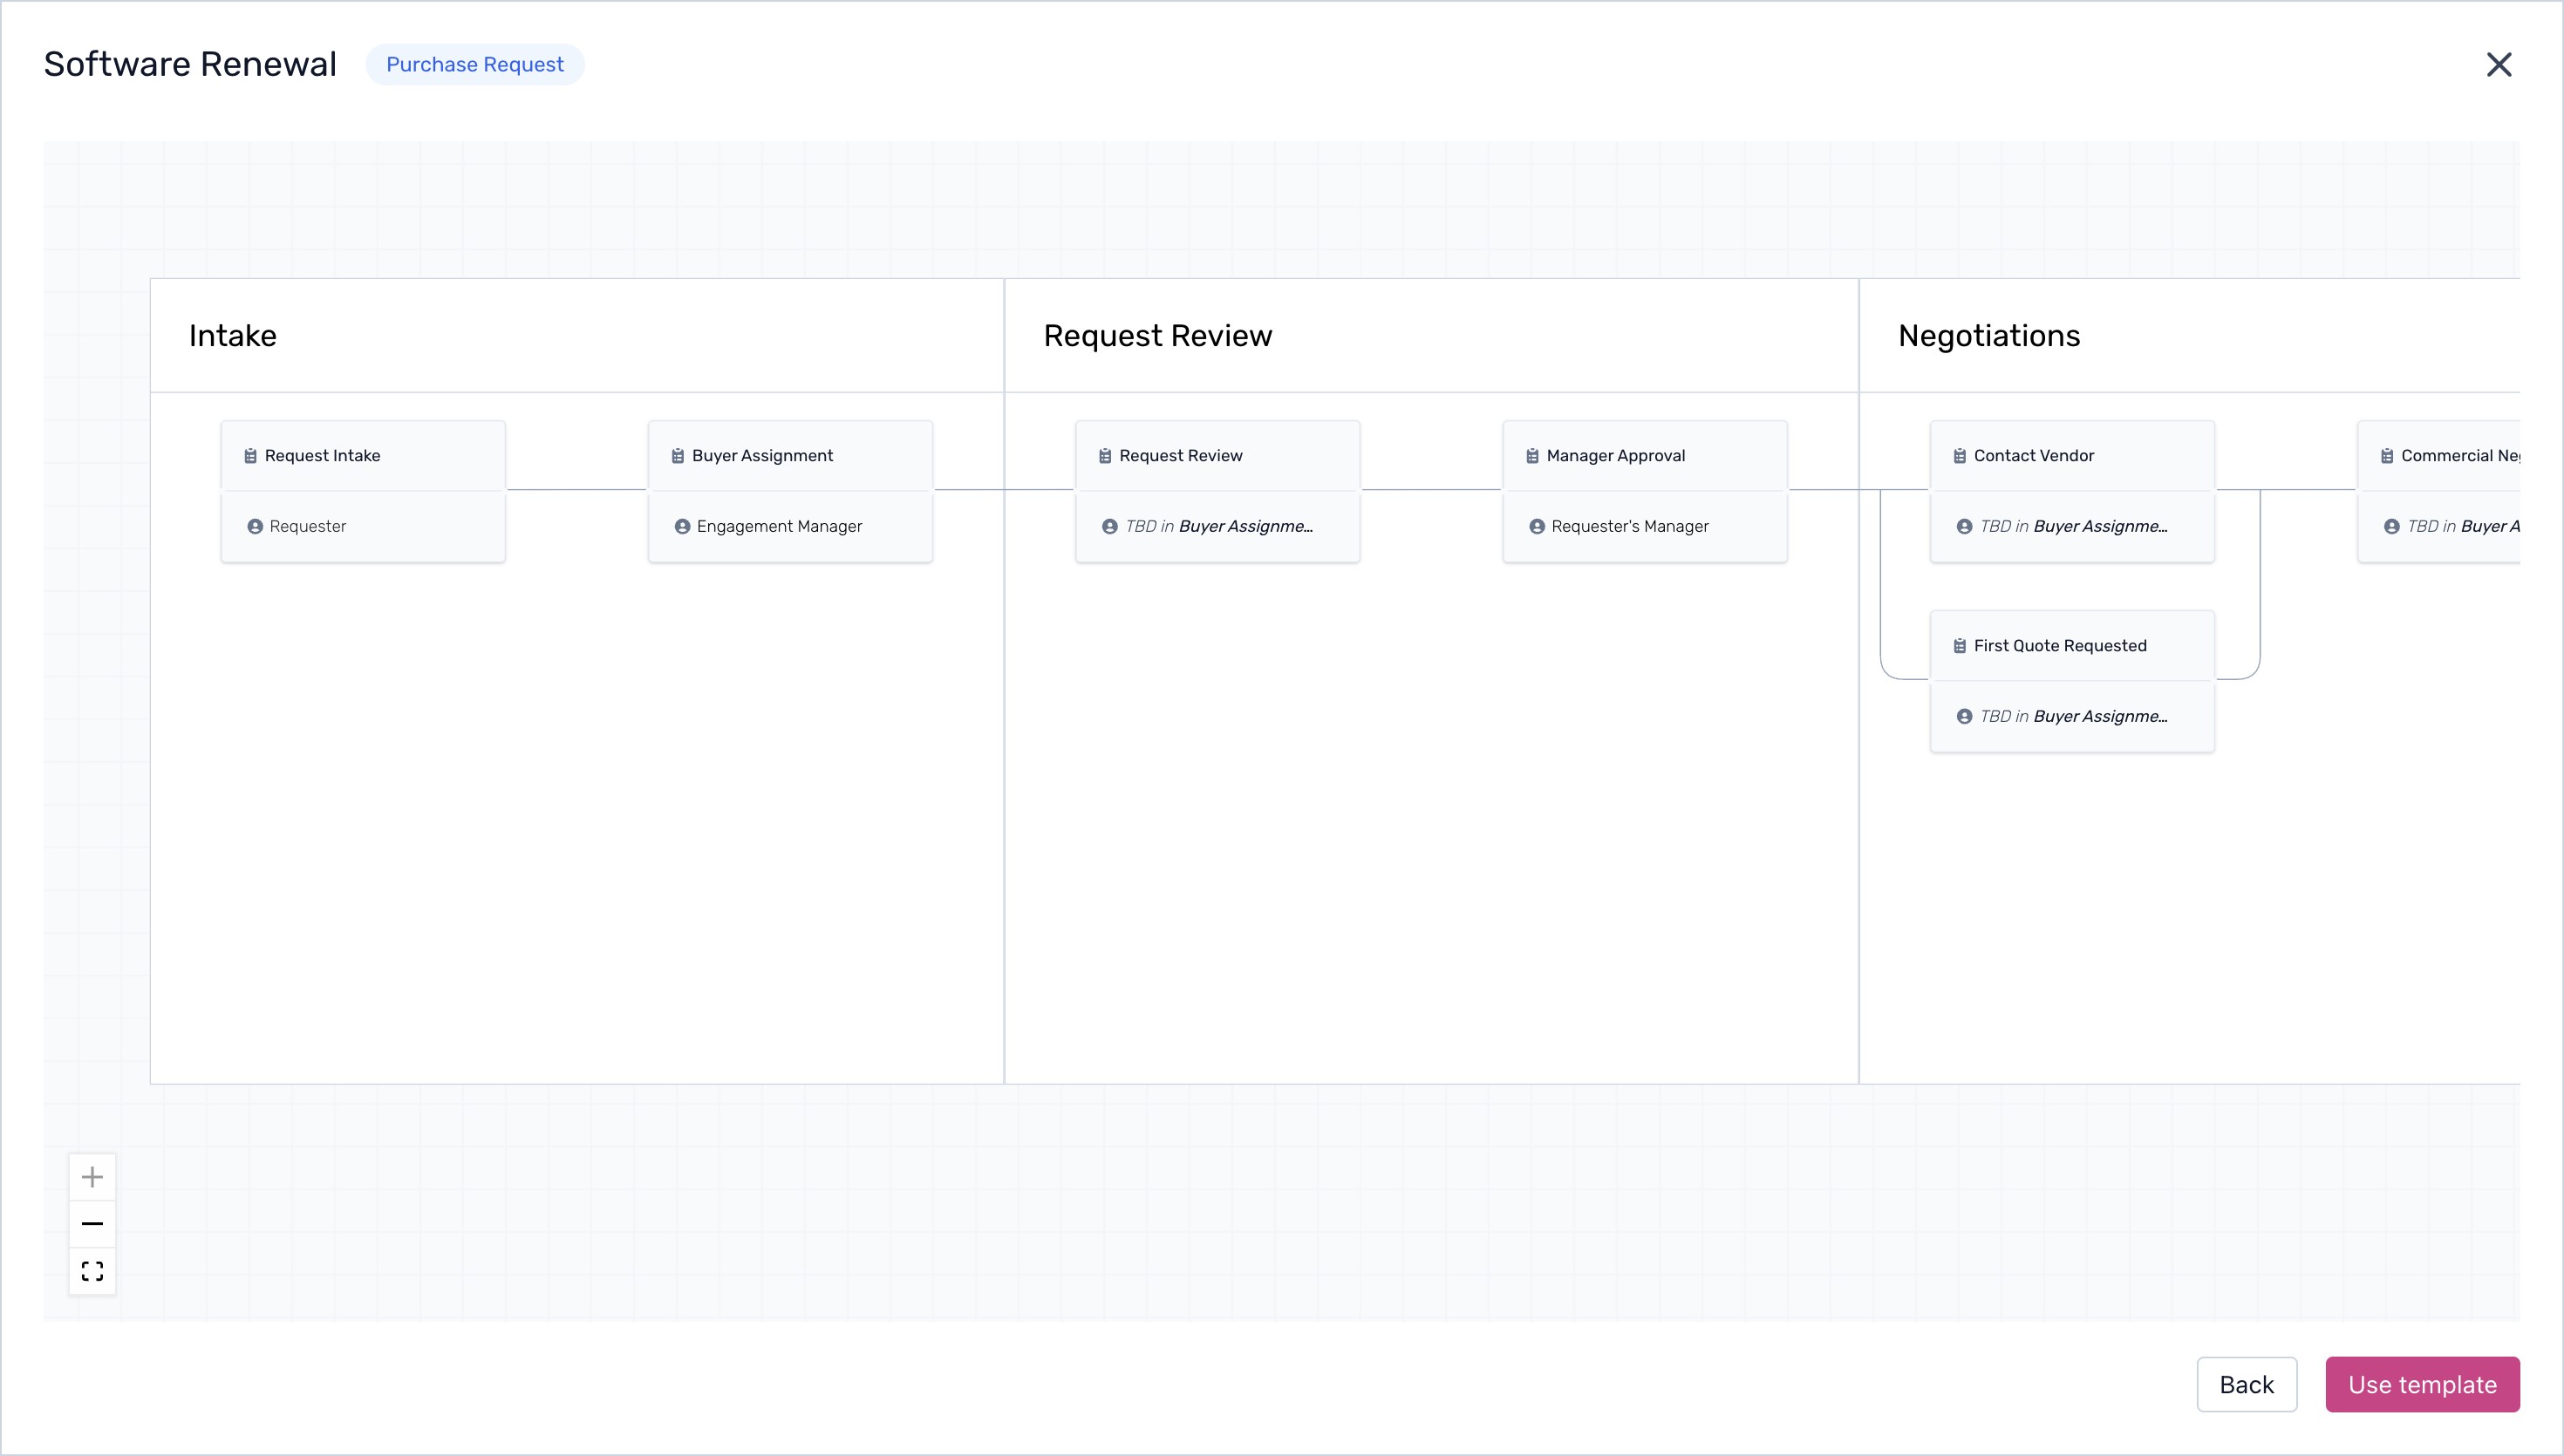
Task: Click the assignee icon next to Requester's Manager
Action: pos(1537,526)
